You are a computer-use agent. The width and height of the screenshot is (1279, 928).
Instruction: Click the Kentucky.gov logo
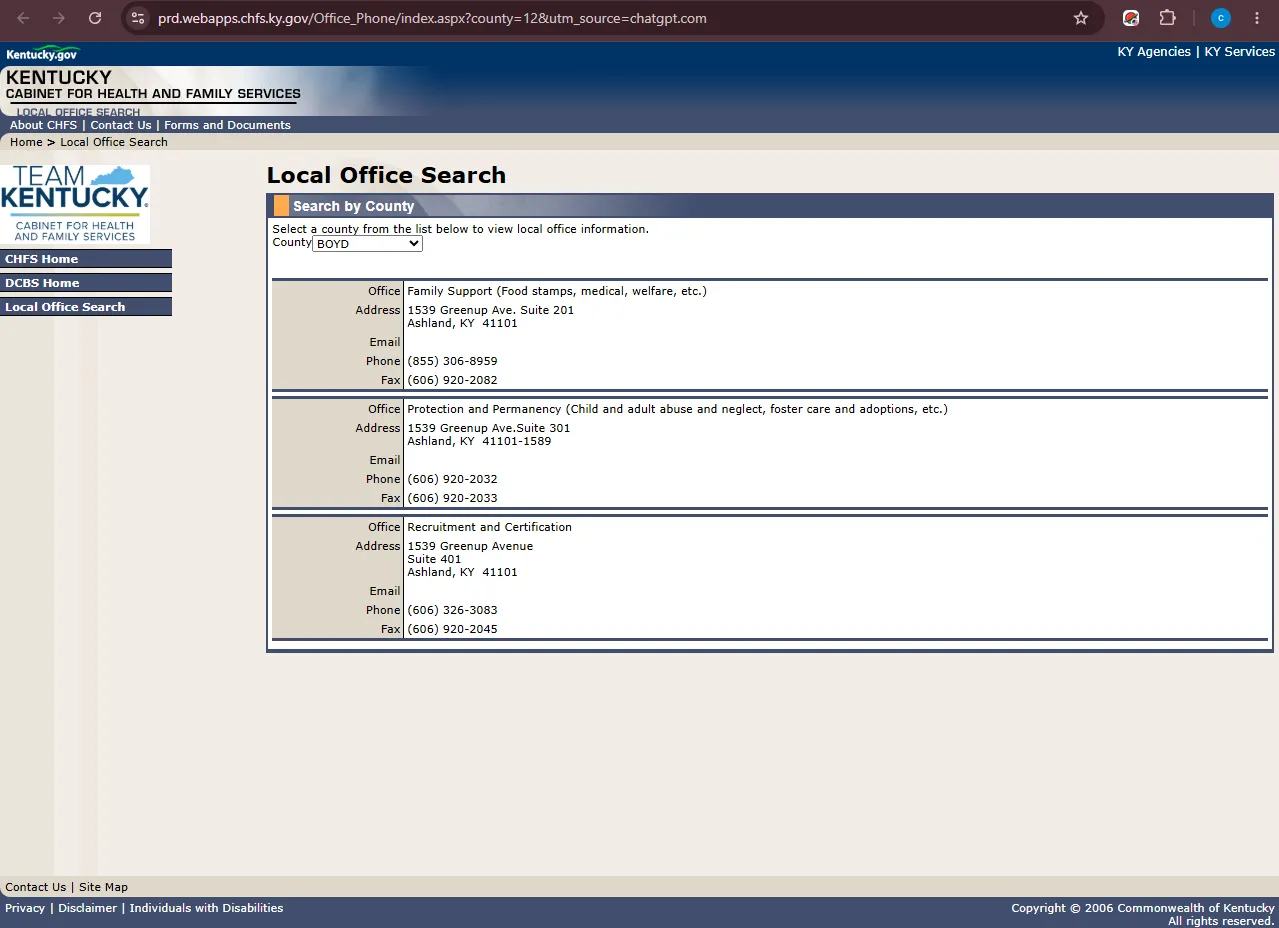[x=43, y=53]
